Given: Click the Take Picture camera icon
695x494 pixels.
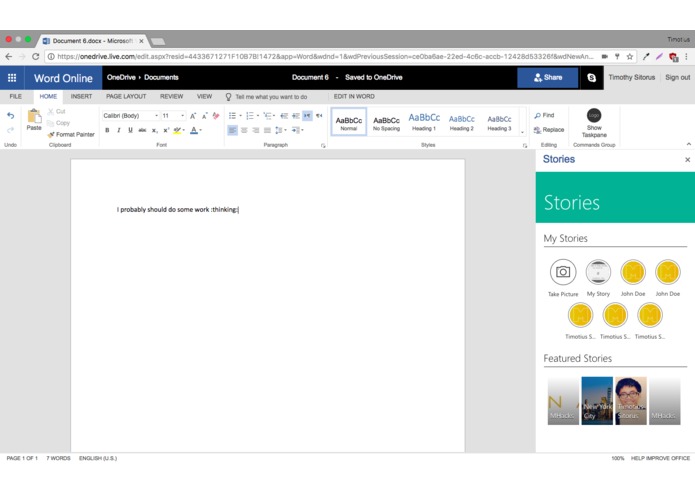Looking at the screenshot, I should coord(563,272).
